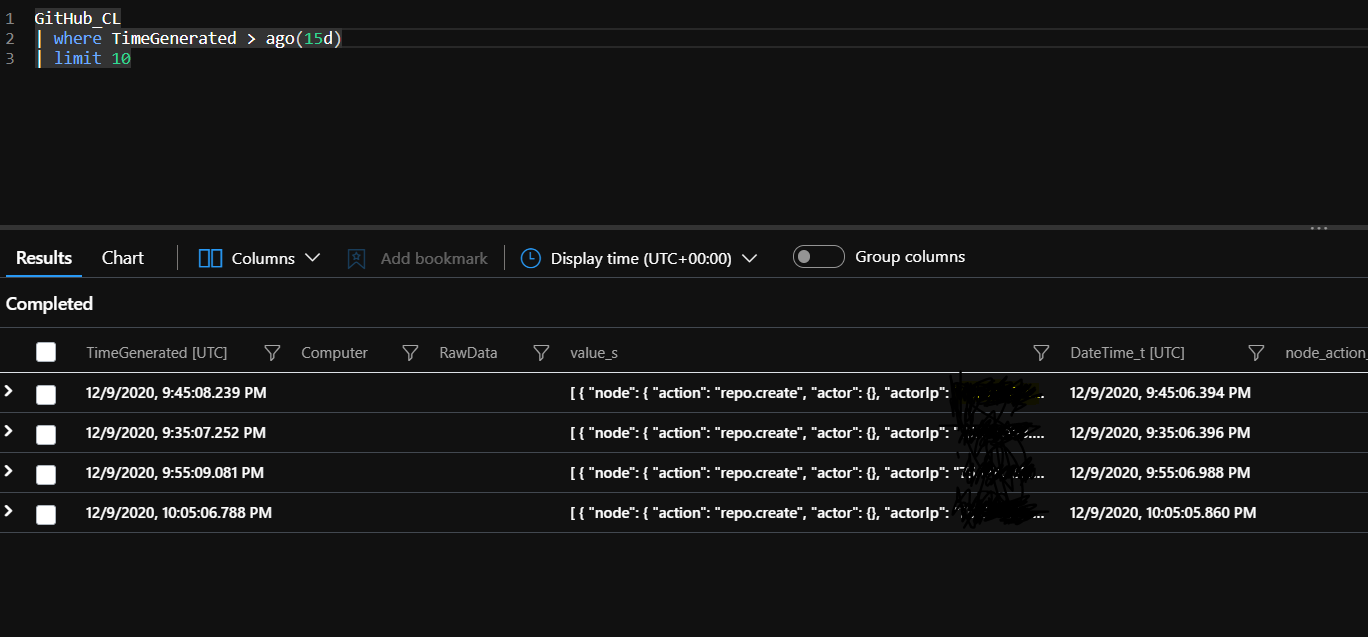Click value_s cell in 9:45:08.239 PM row

coord(808,393)
